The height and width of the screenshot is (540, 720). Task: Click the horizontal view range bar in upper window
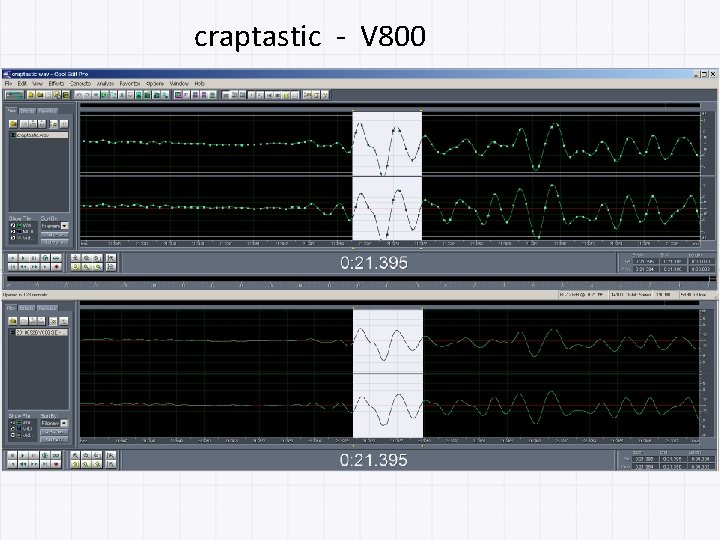coord(389,106)
